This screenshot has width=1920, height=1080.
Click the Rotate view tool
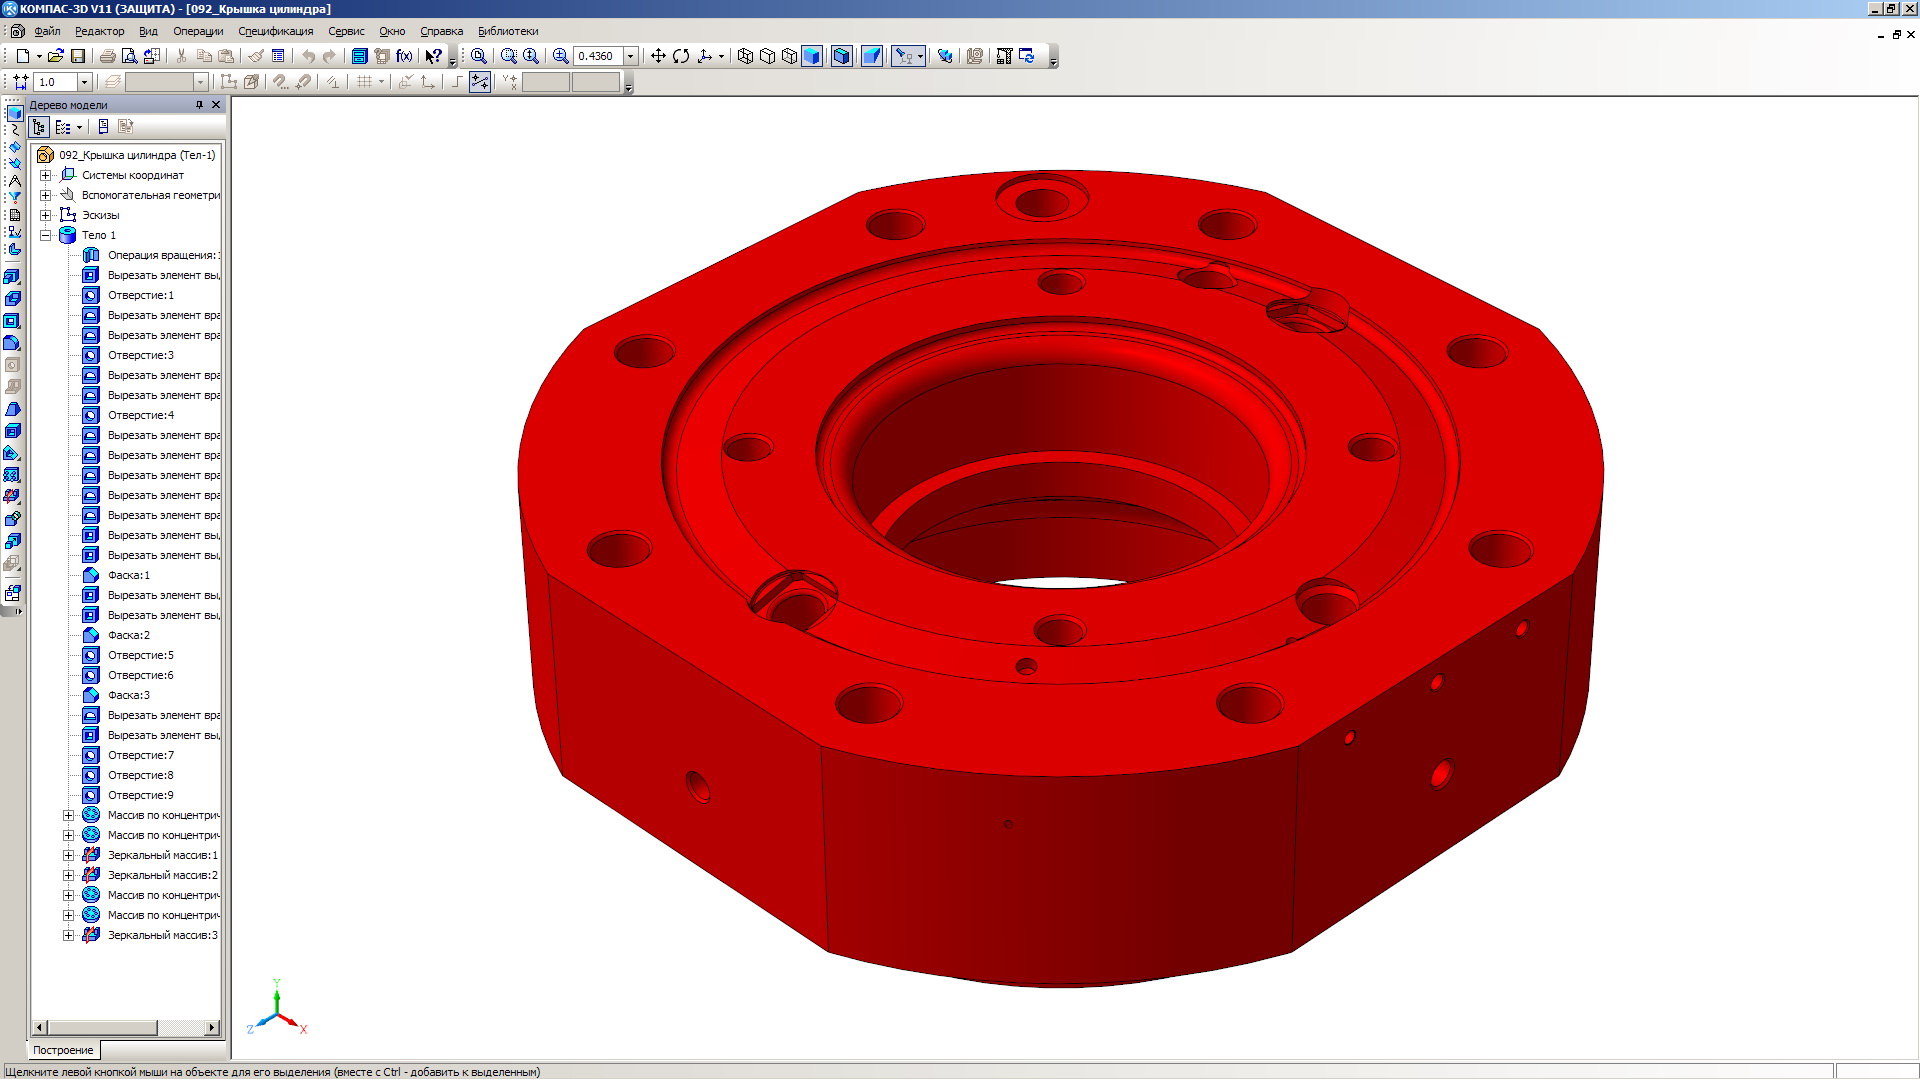pyautogui.click(x=681, y=56)
